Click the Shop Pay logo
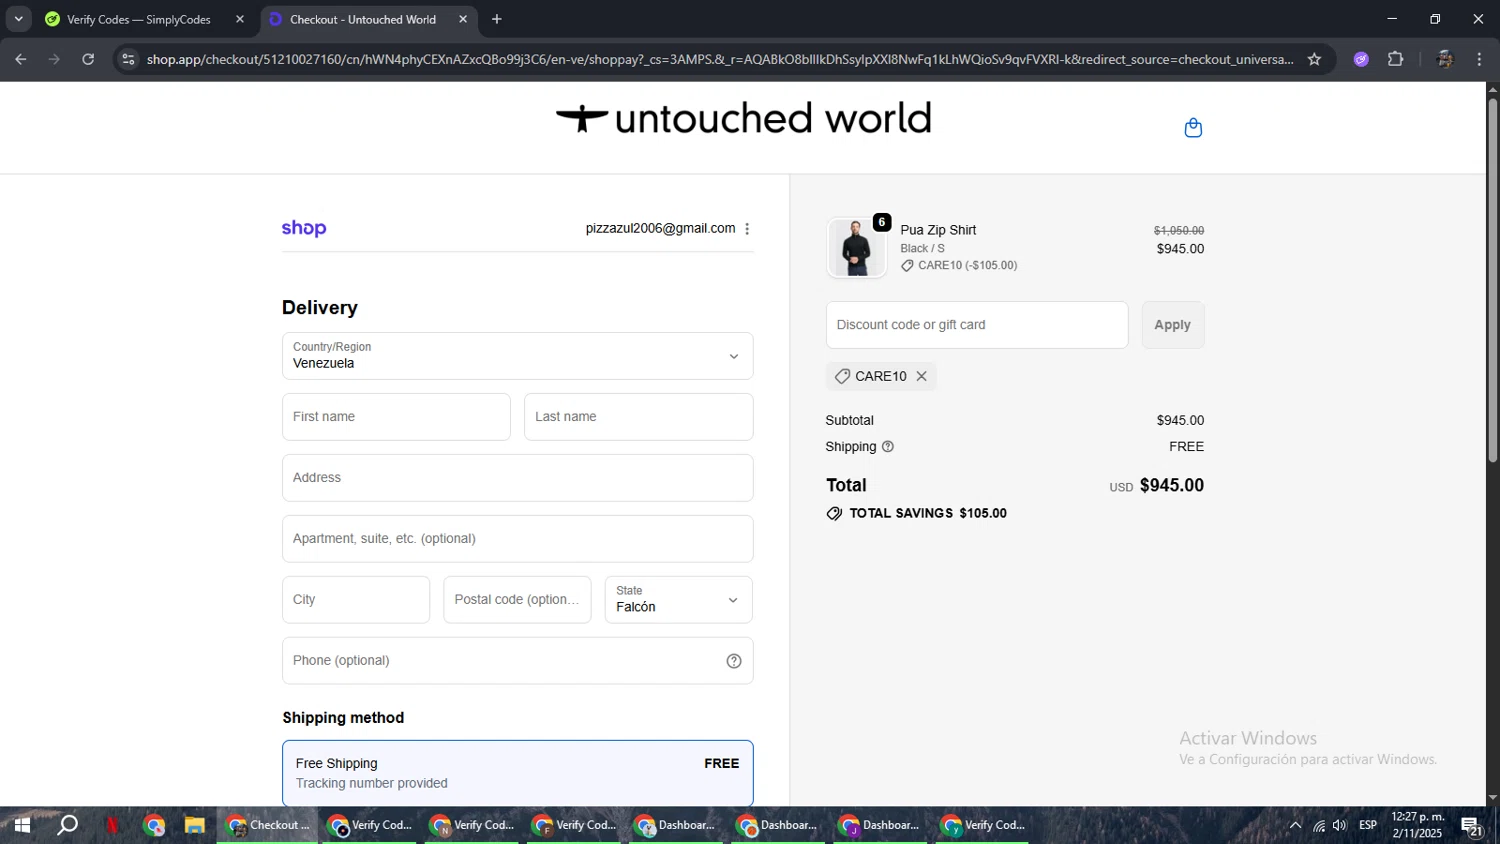The image size is (1500, 844). [x=304, y=228]
